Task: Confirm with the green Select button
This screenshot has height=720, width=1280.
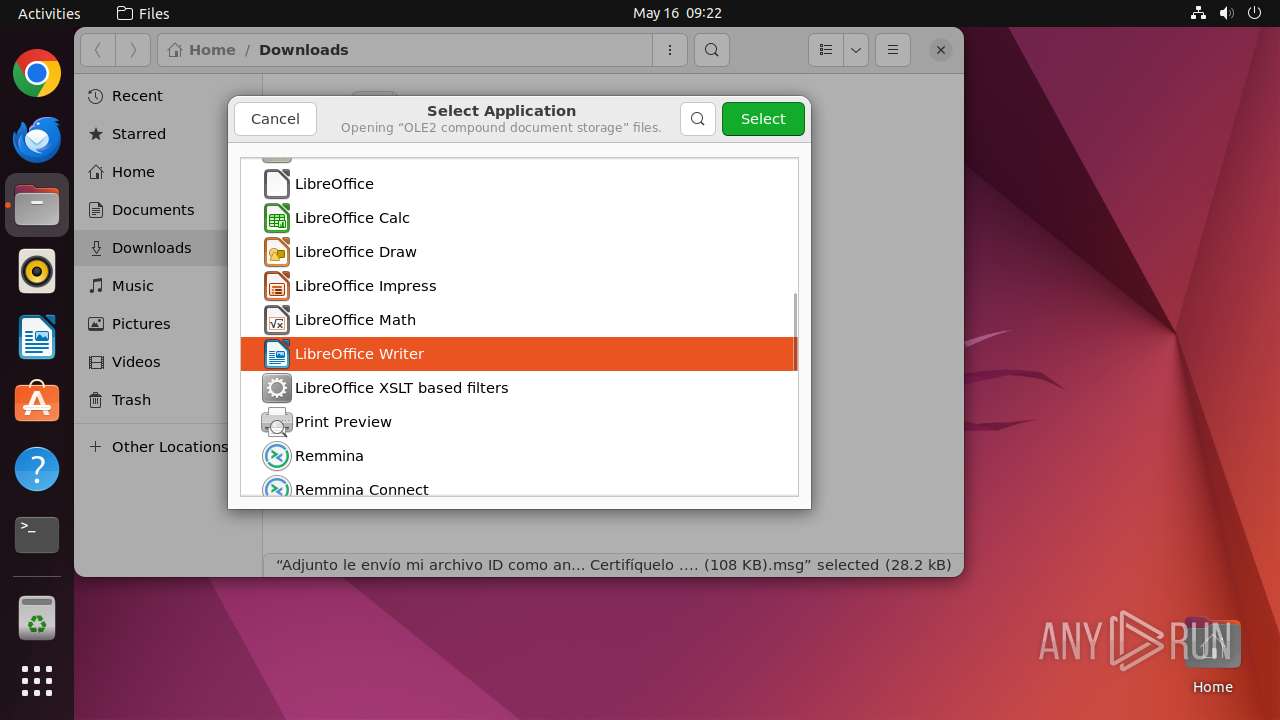Action: 763,119
